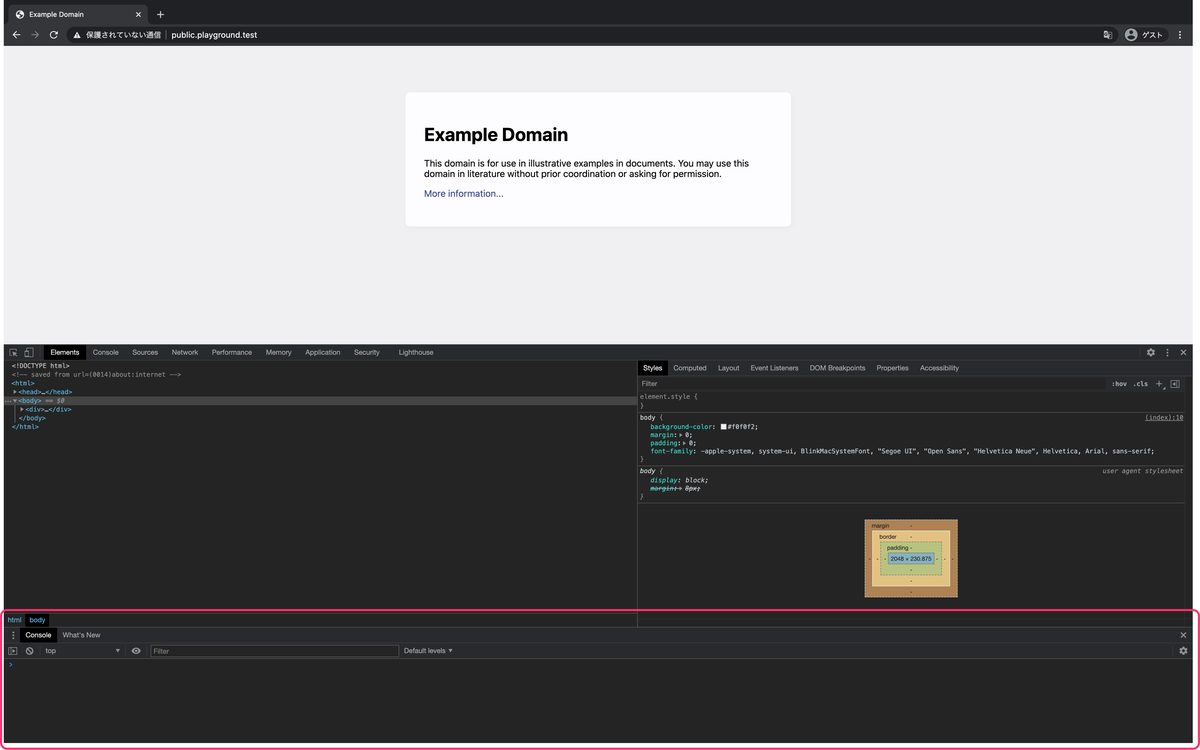Click the not-secure warning icon in the address bar
The image size is (1200, 750).
(x=77, y=35)
